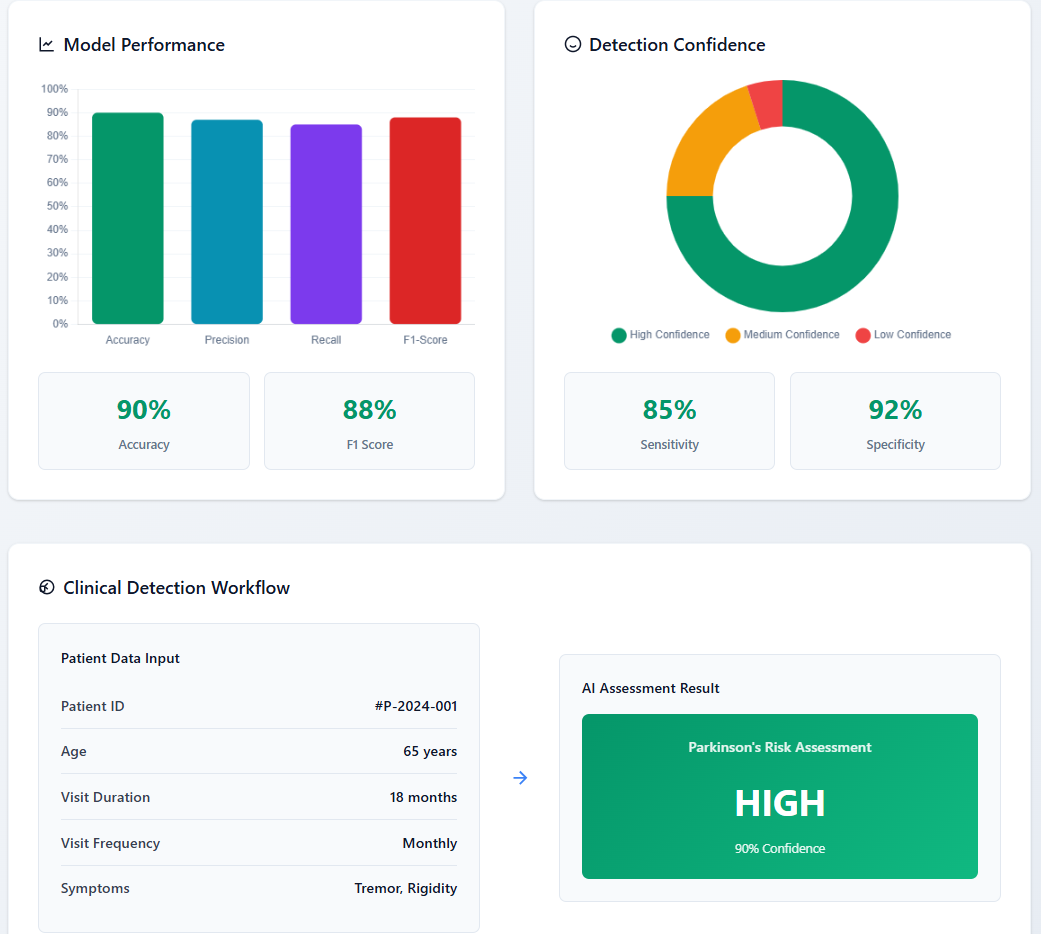Screen dimensions: 1041x934
Task: Click the Symptoms row showing Tremor, Rigidity
Action: click(259, 888)
